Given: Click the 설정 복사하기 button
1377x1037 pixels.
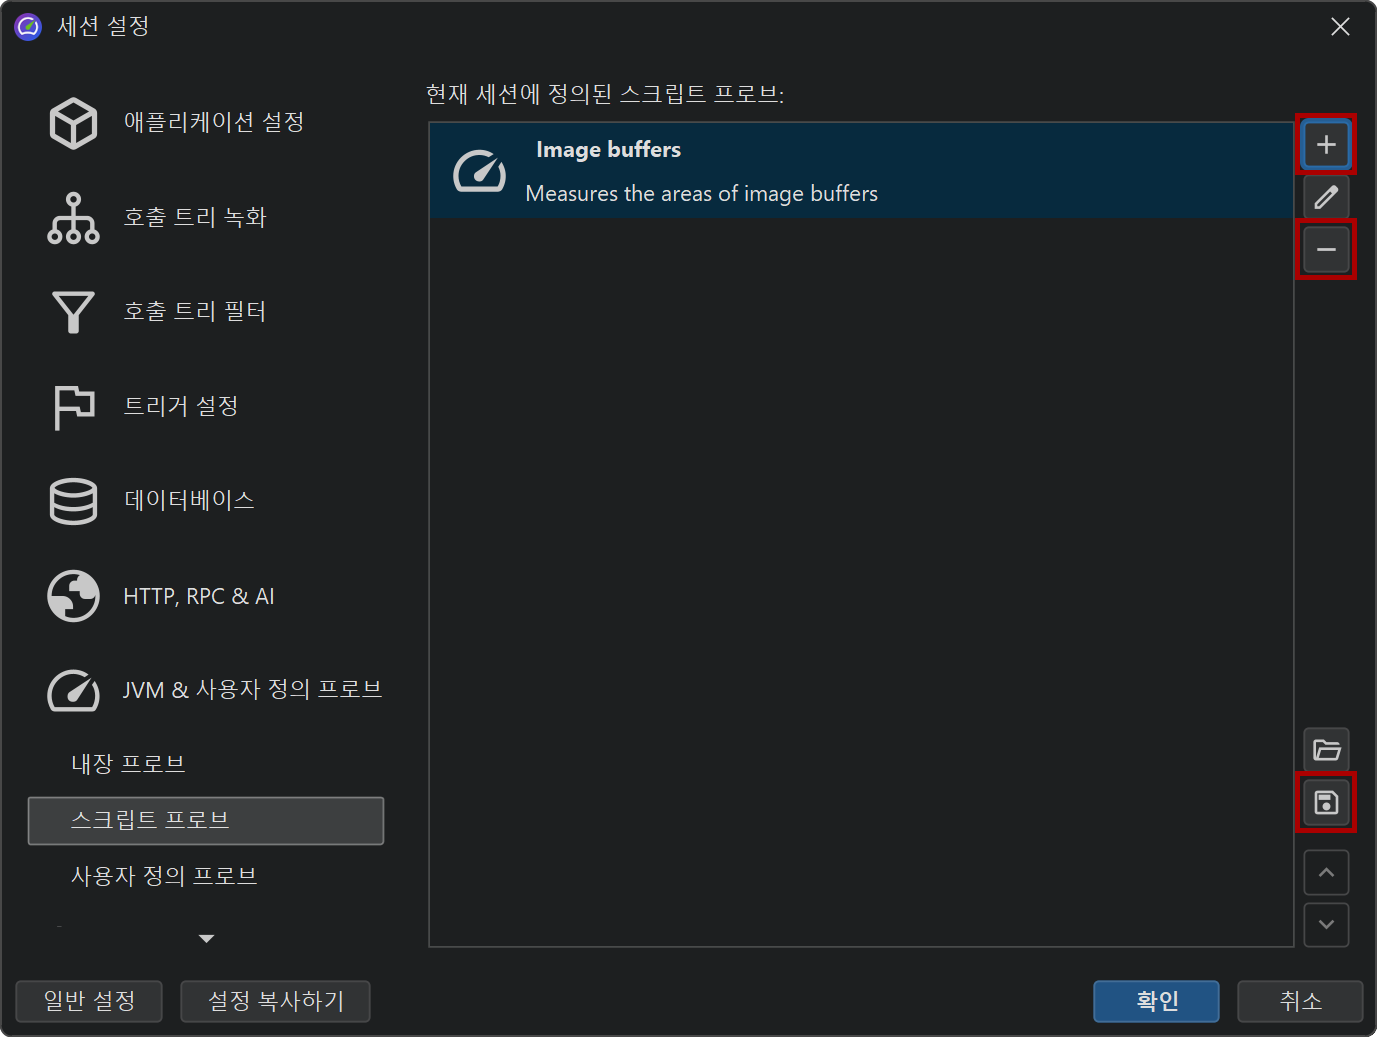Looking at the screenshot, I should 275,1001.
